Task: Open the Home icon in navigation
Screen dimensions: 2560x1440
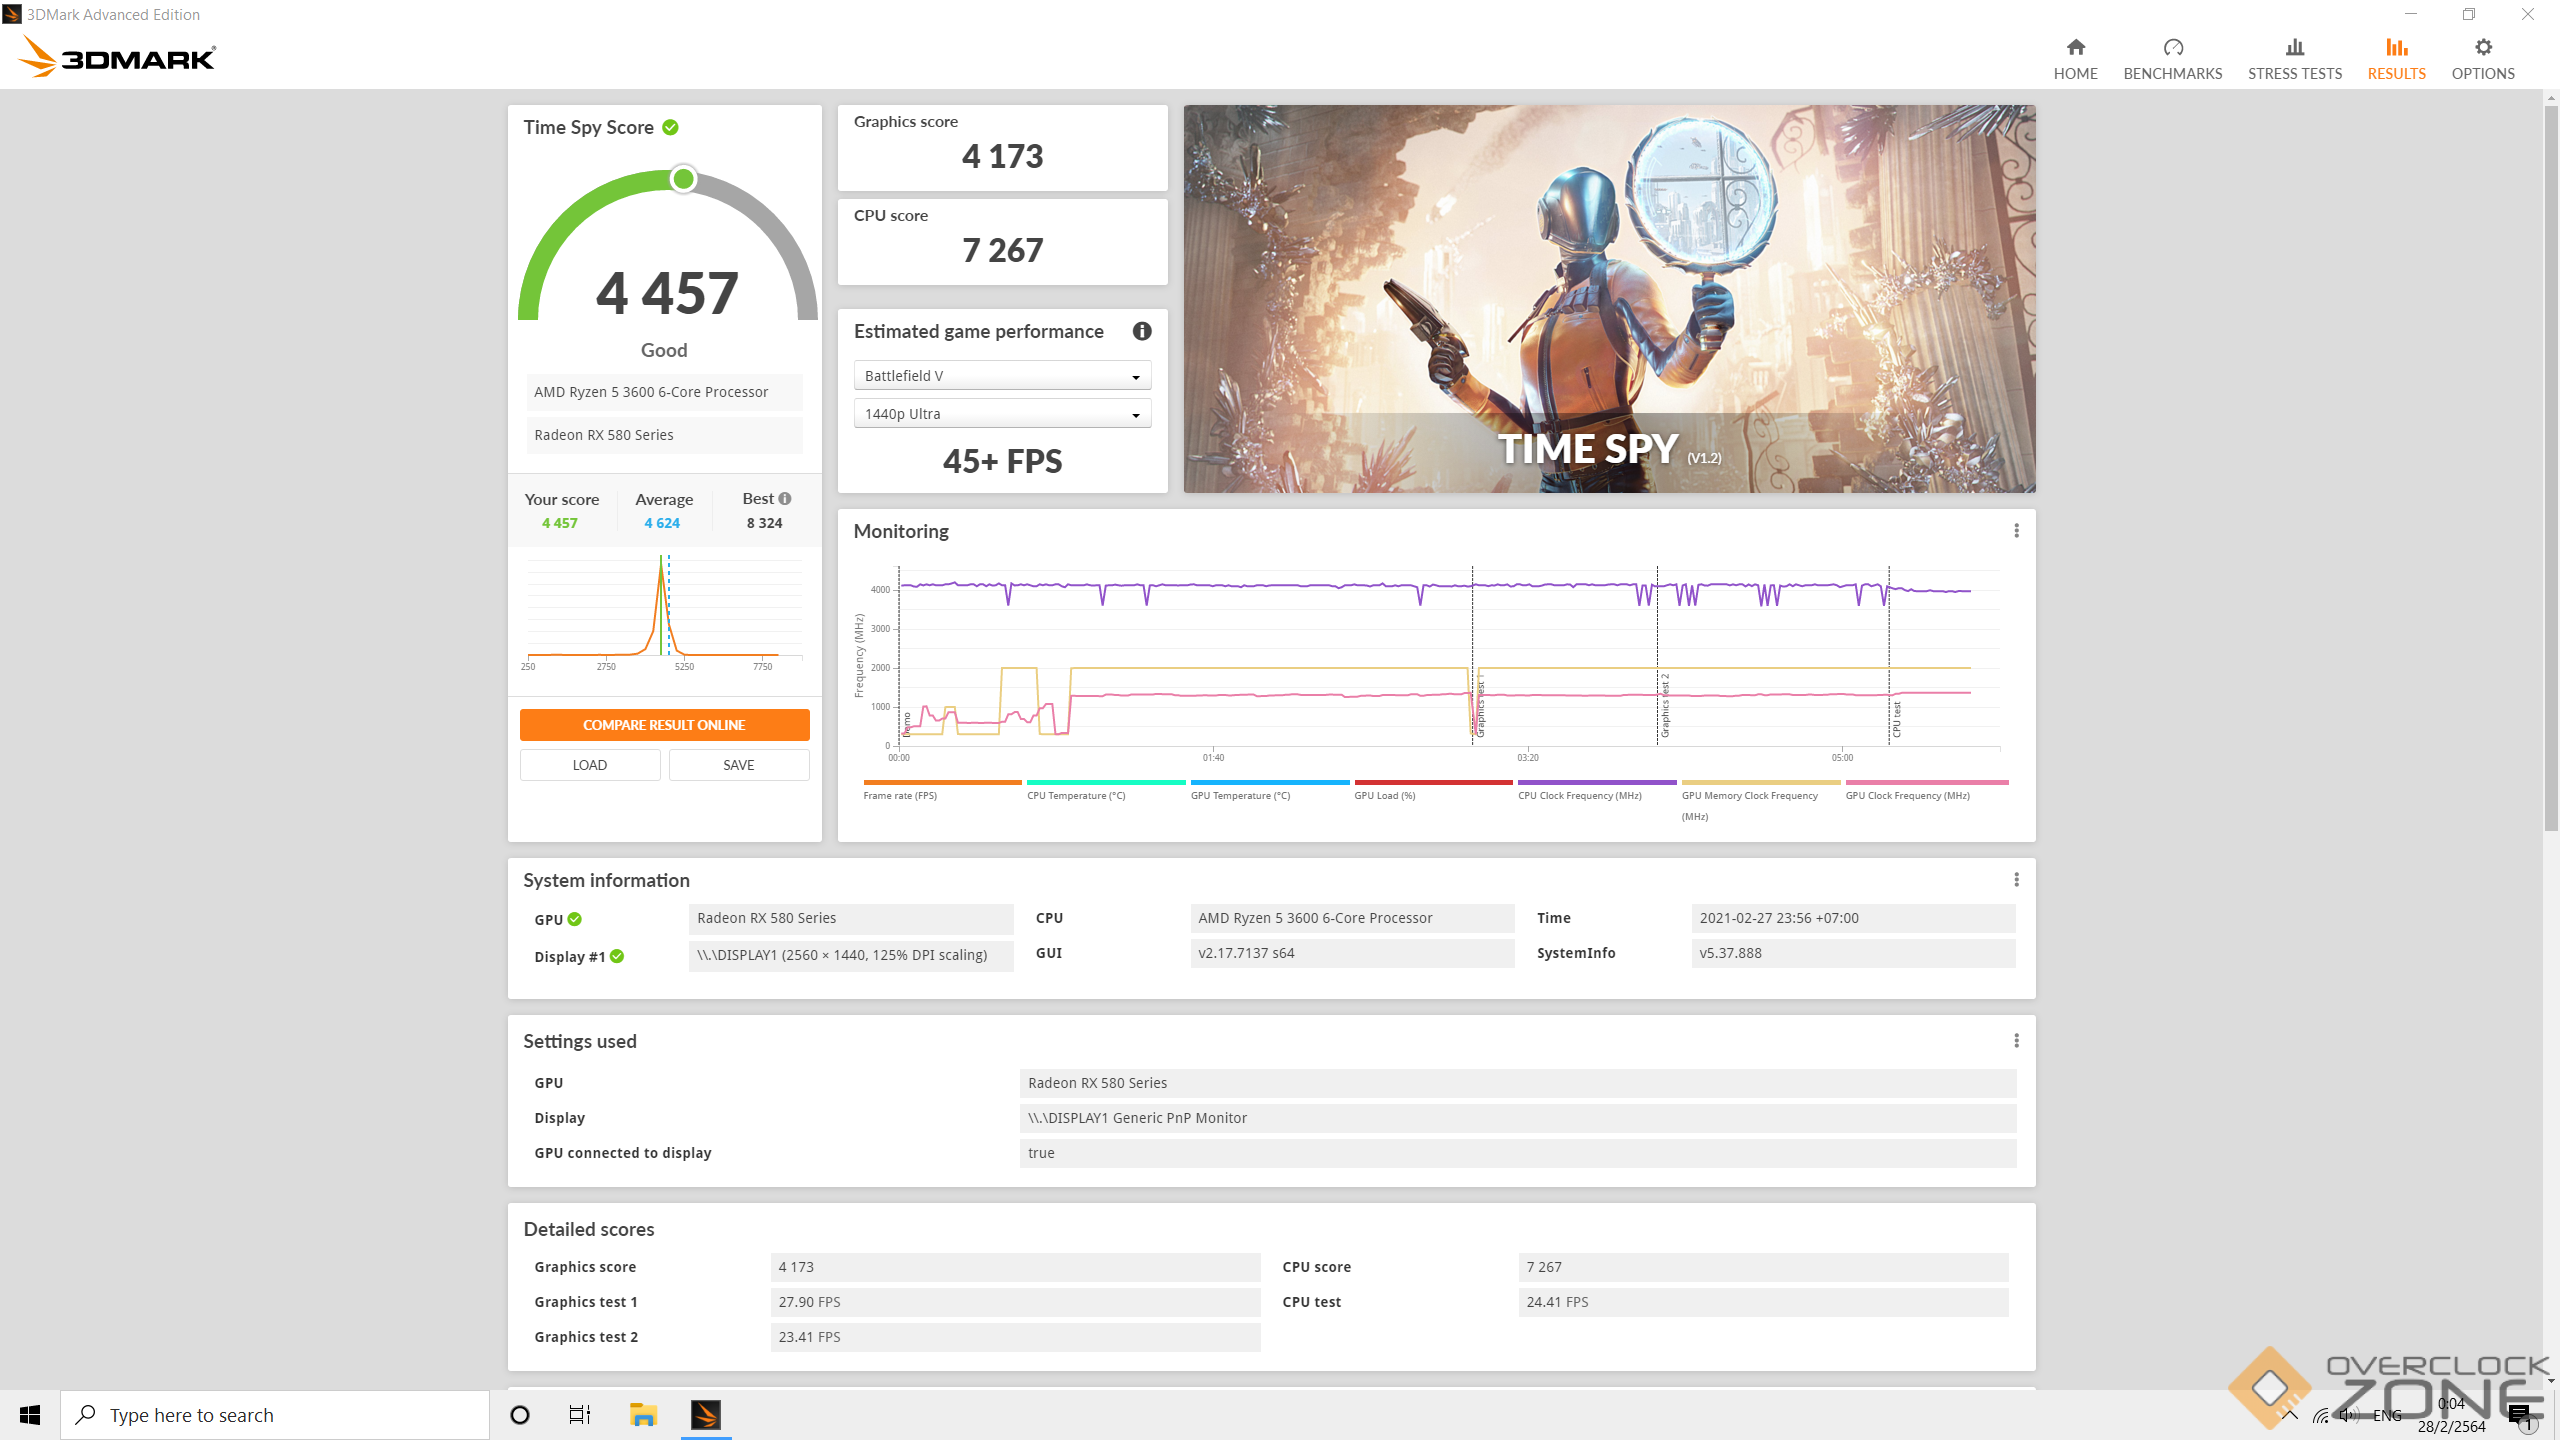Action: (x=2075, y=47)
